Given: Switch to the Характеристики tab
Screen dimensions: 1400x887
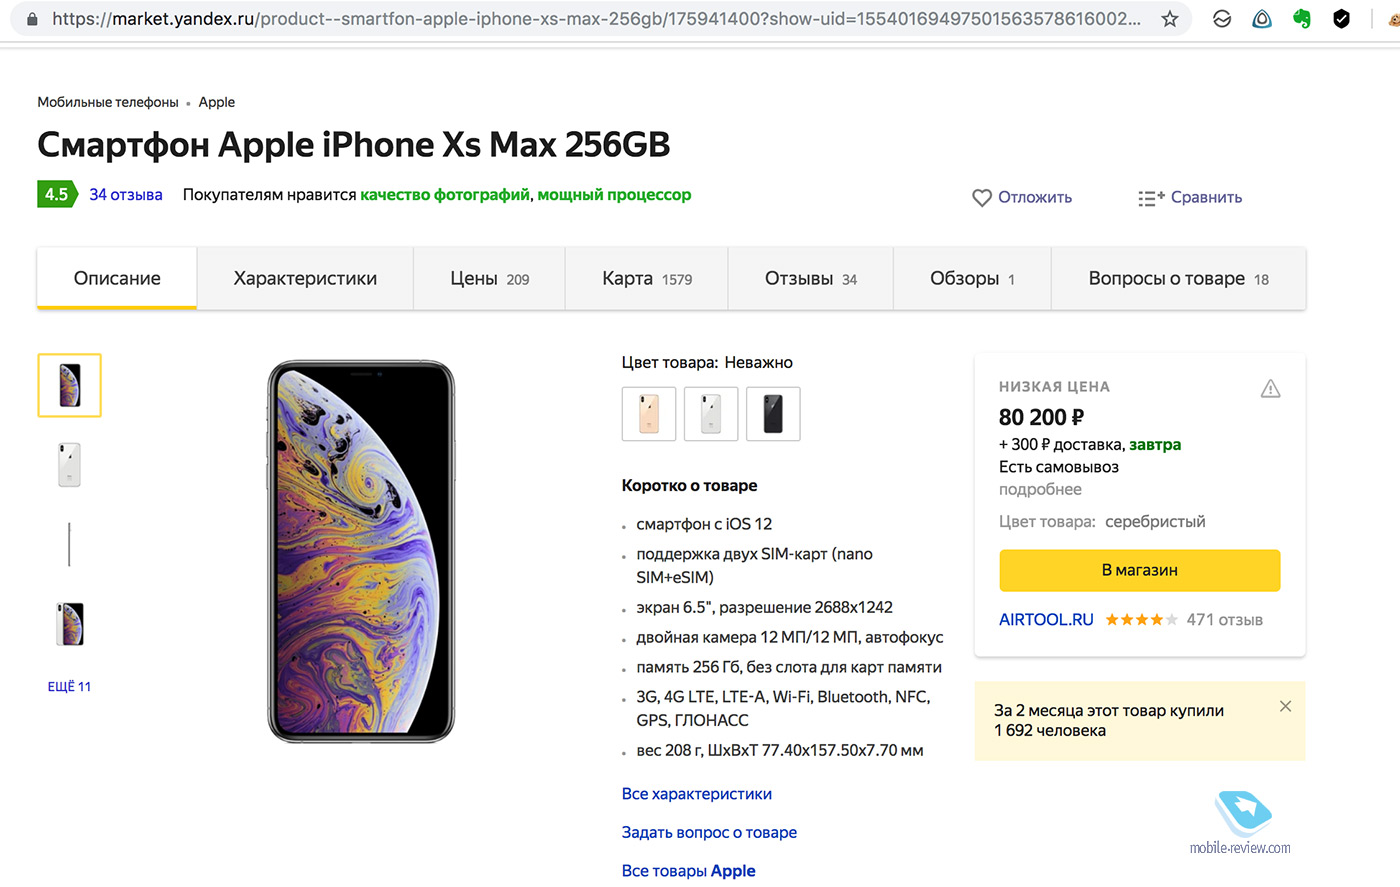Looking at the screenshot, I should [x=305, y=279].
